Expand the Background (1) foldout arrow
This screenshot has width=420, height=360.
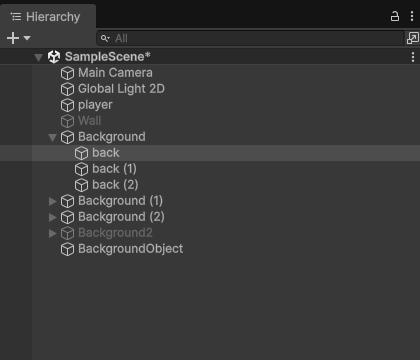[x=52, y=201]
